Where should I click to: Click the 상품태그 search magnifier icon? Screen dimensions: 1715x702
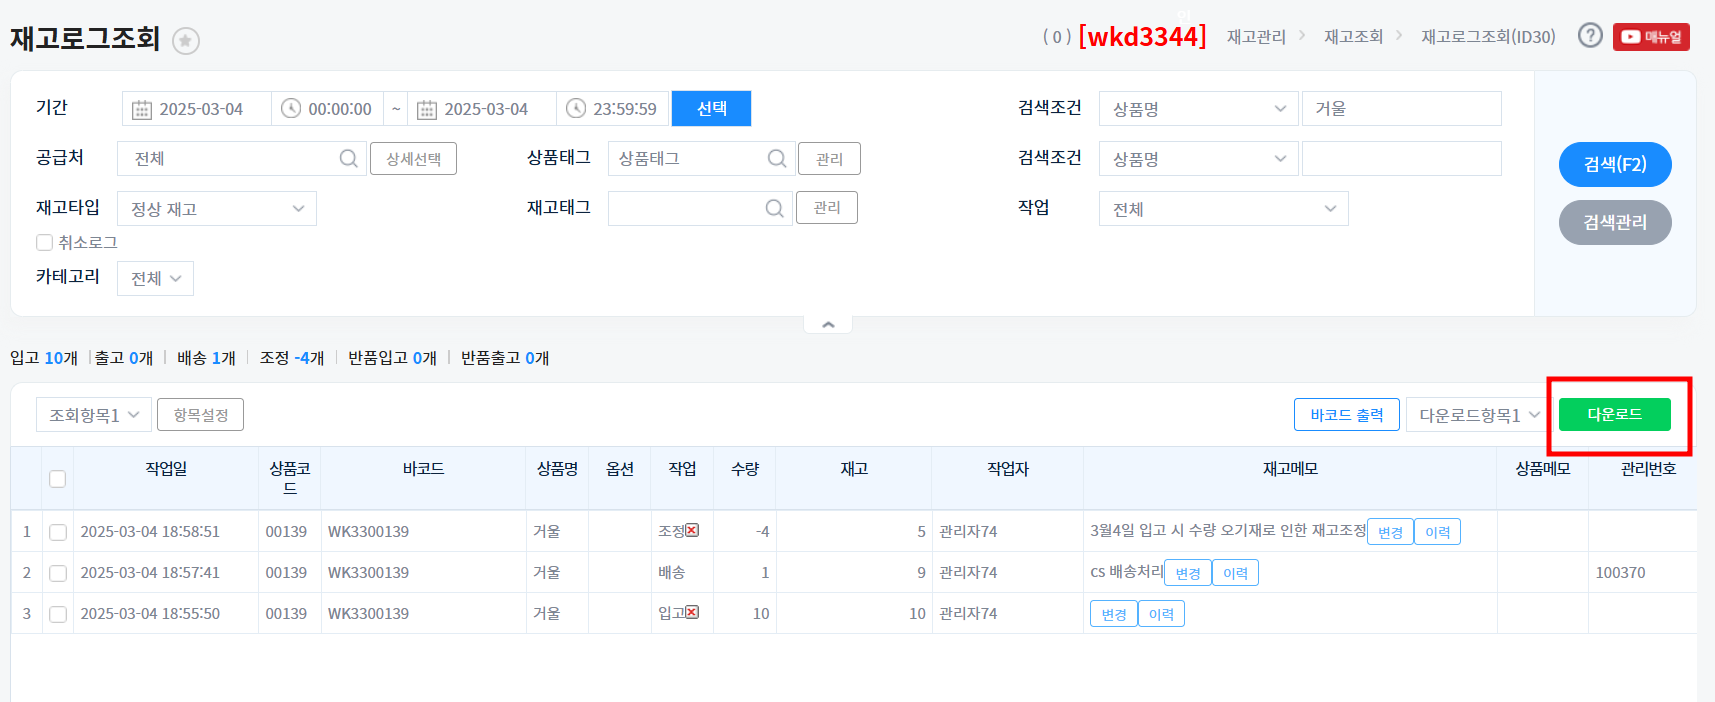(x=777, y=158)
